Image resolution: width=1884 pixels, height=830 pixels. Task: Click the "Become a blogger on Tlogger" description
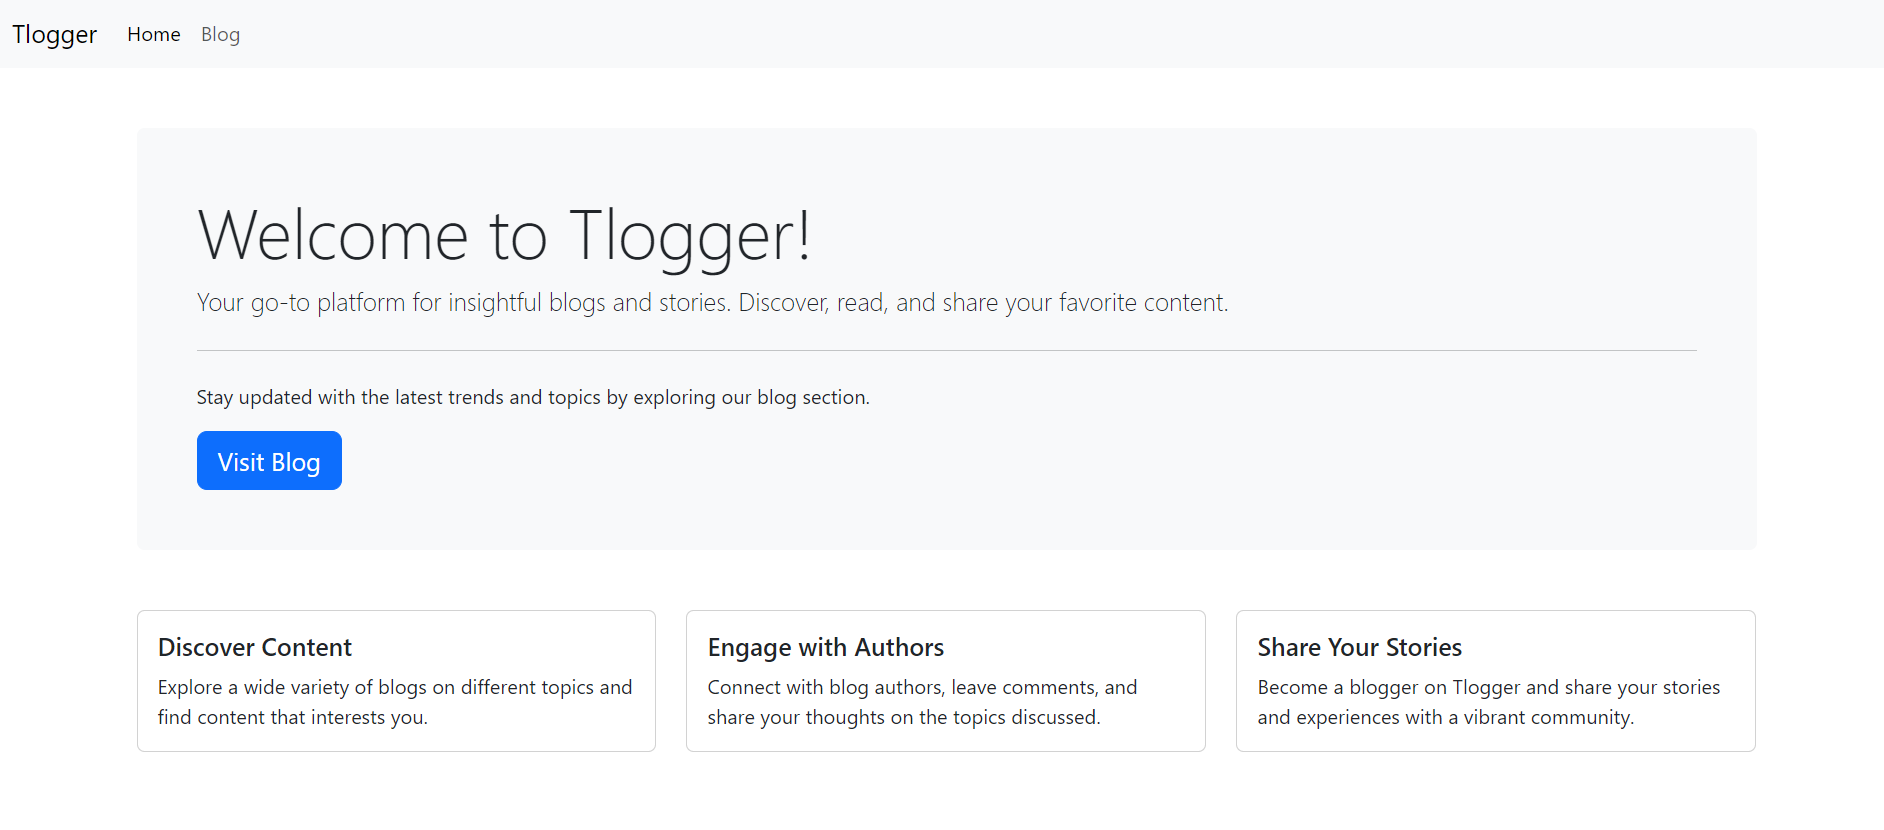click(x=1488, y=702)
